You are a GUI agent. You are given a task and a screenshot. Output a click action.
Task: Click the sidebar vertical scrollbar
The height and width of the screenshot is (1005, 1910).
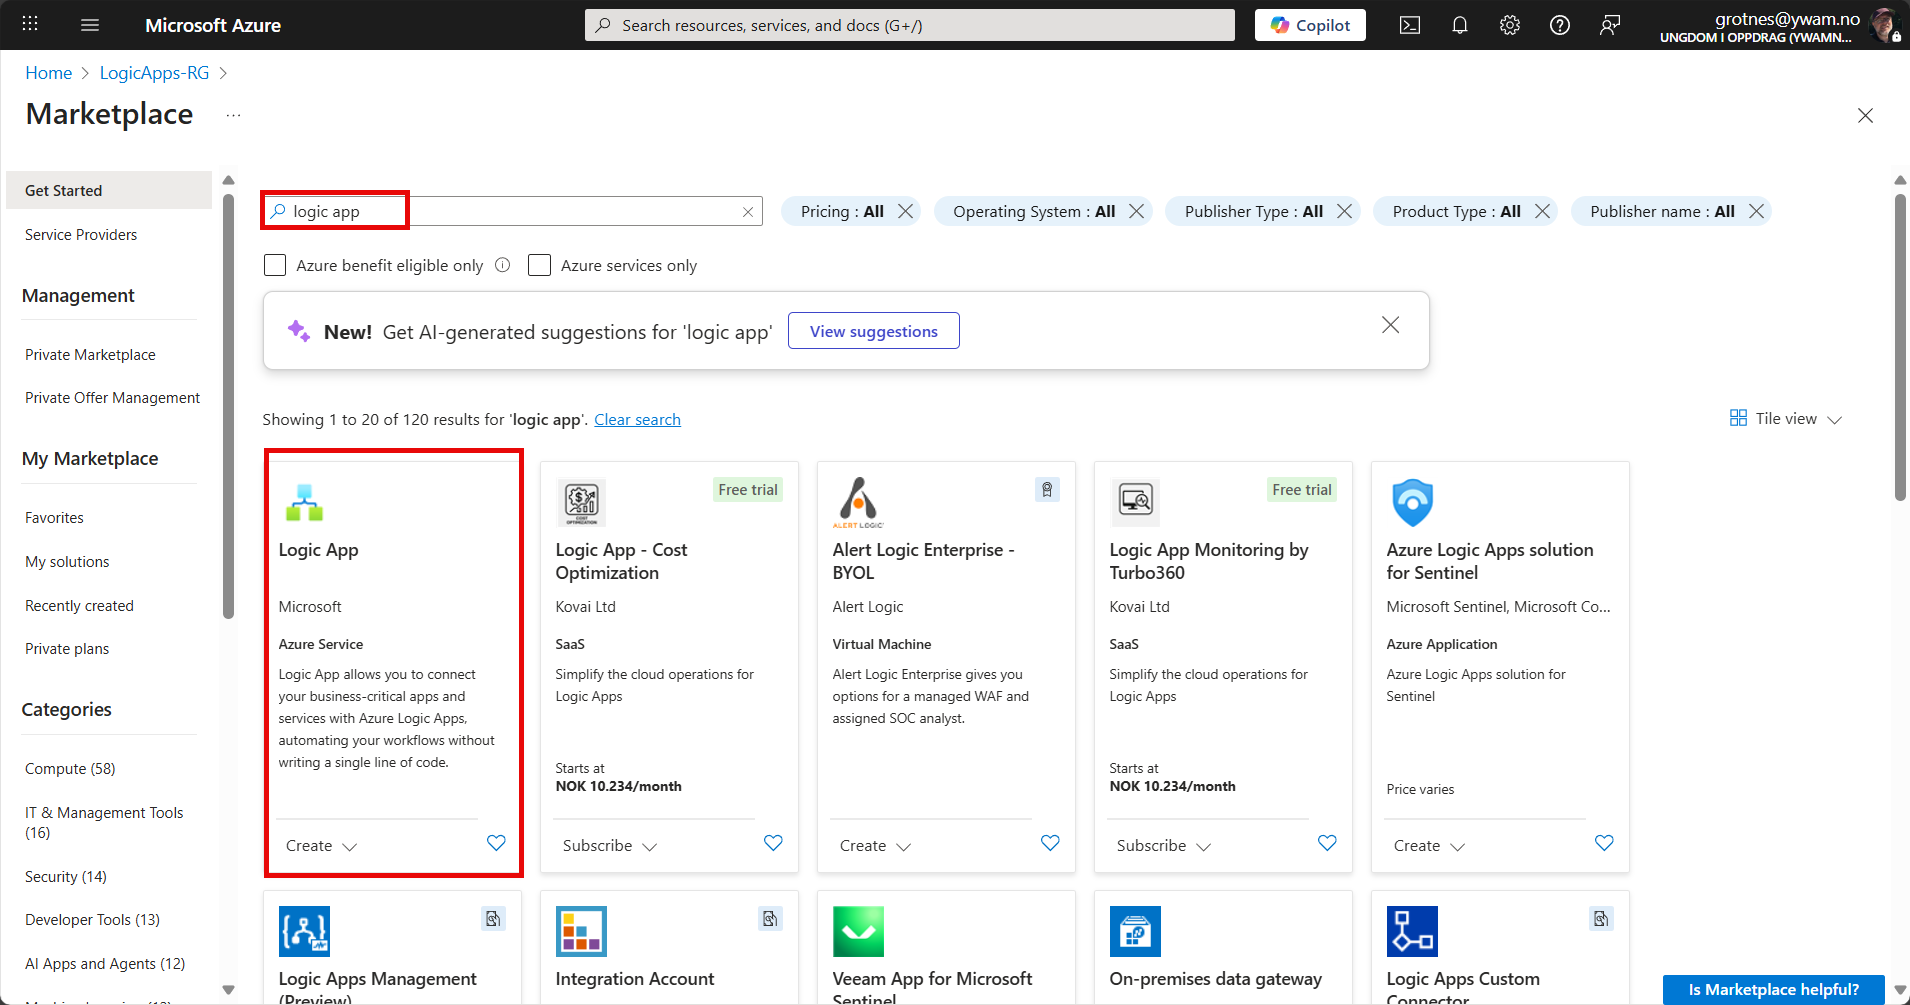pyautogui.click(x=228, y=405)
